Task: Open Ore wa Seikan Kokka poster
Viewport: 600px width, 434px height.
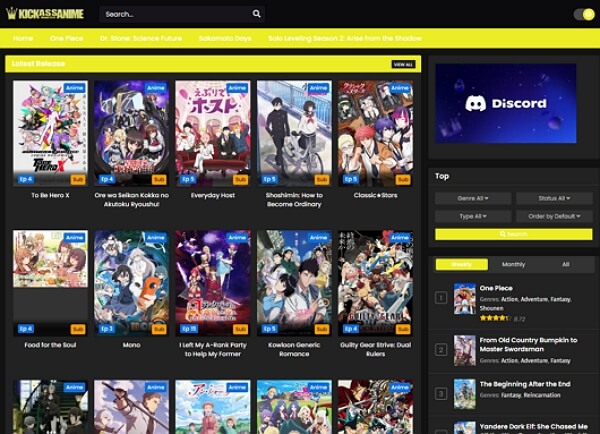Action: click(131, 133)
